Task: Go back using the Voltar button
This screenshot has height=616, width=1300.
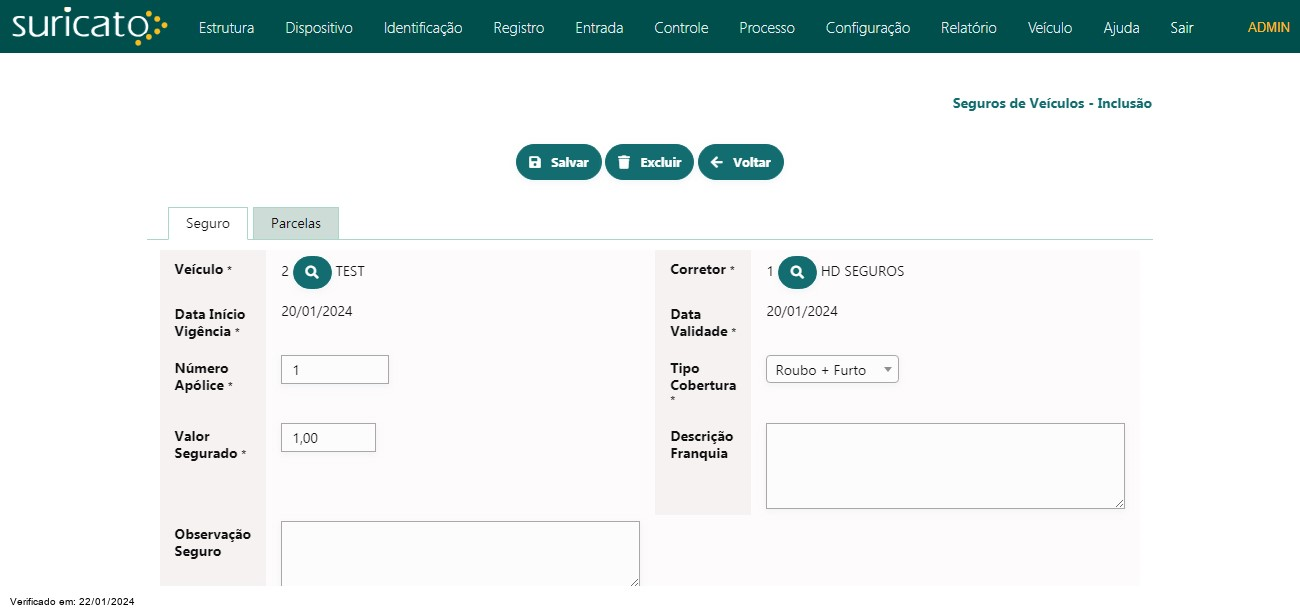Action: click(x=740, y=162)
